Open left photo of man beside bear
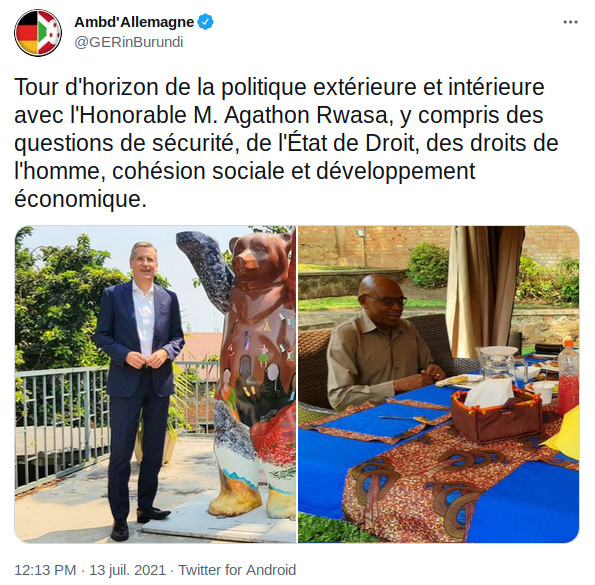This screenshot has height=585, width=595. [x=155, y=384]
